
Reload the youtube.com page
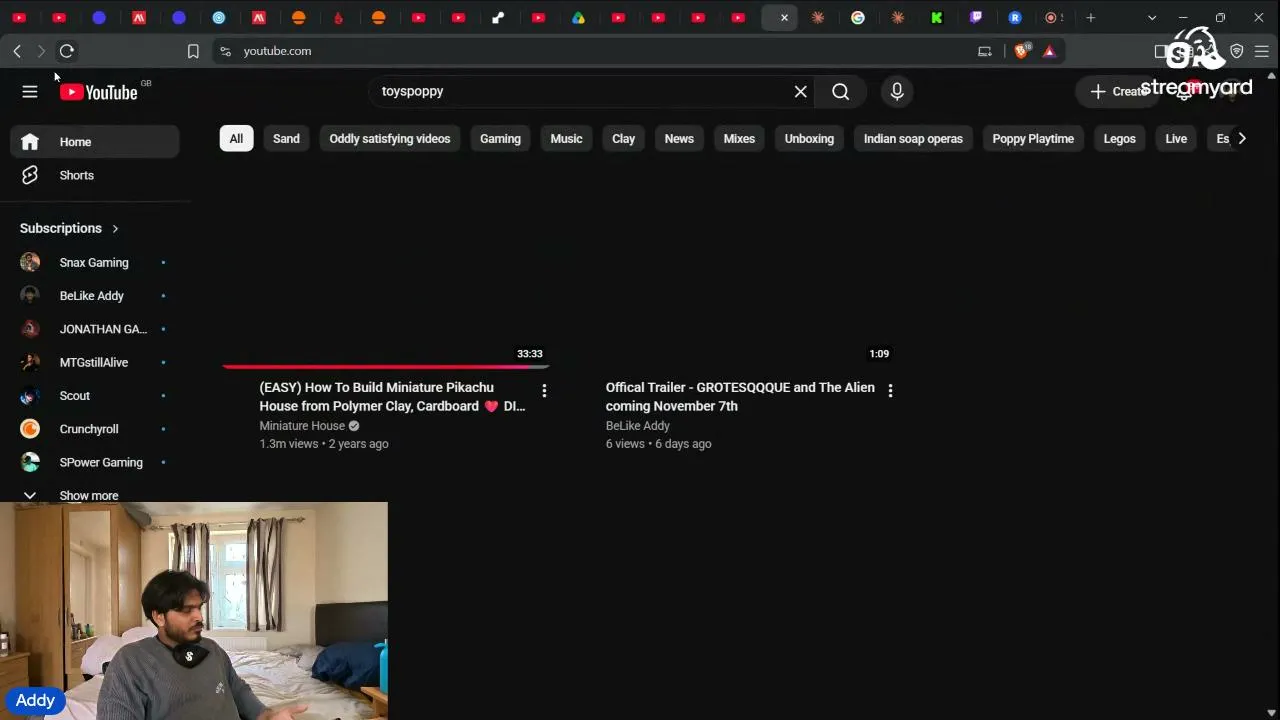[x=66, y=51]
